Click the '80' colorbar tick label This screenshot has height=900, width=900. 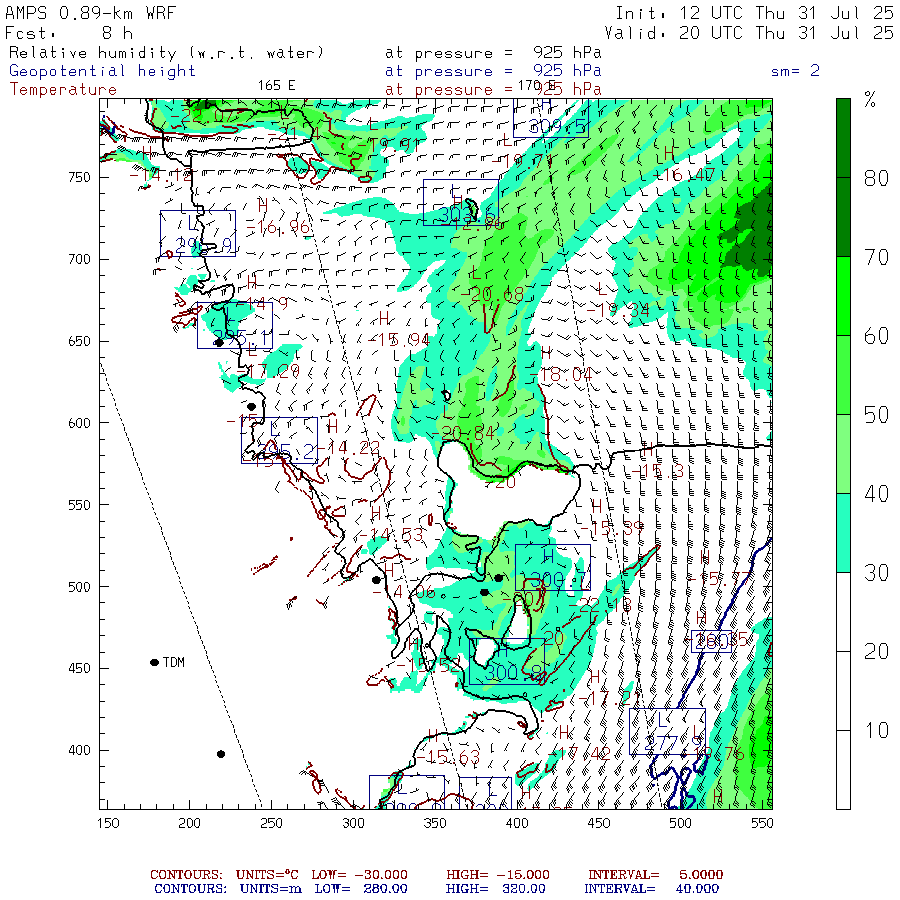pyautogui.click(x=876, y=179)
